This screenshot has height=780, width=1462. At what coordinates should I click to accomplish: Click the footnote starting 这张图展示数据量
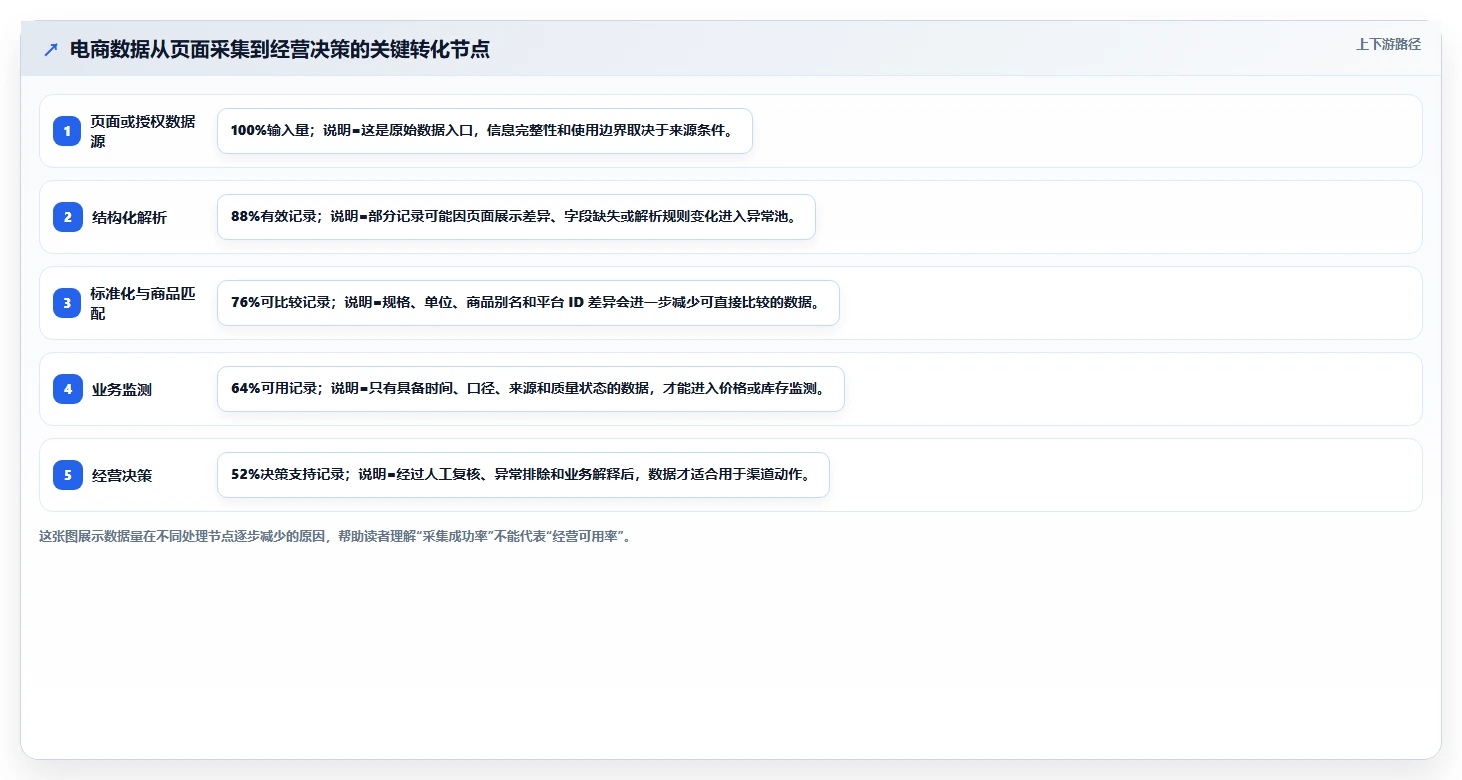(336, 536)
